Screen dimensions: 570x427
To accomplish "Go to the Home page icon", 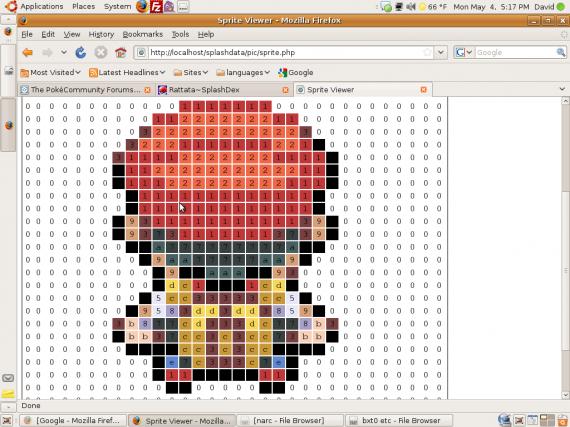I will pos(121,53).
